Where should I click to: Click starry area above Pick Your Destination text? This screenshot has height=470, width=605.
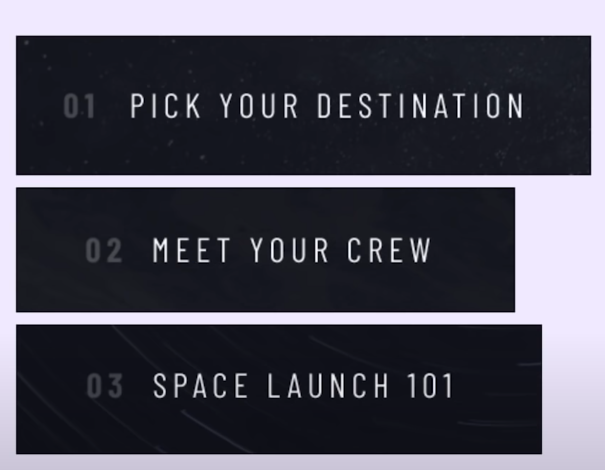pyautogui.click(x=303, y=64)
